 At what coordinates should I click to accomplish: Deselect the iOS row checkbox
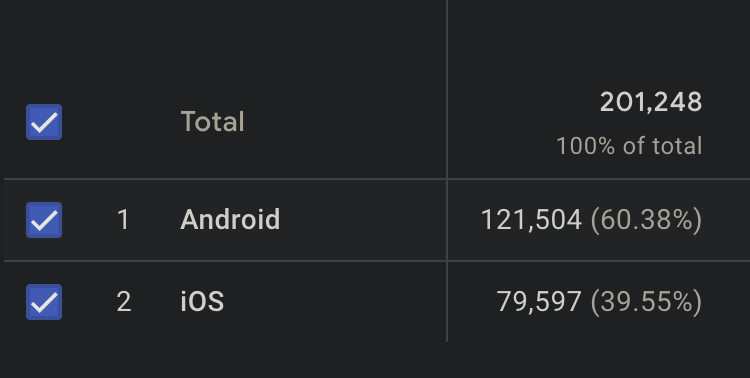pyautogui.click(x=44, y=302)
